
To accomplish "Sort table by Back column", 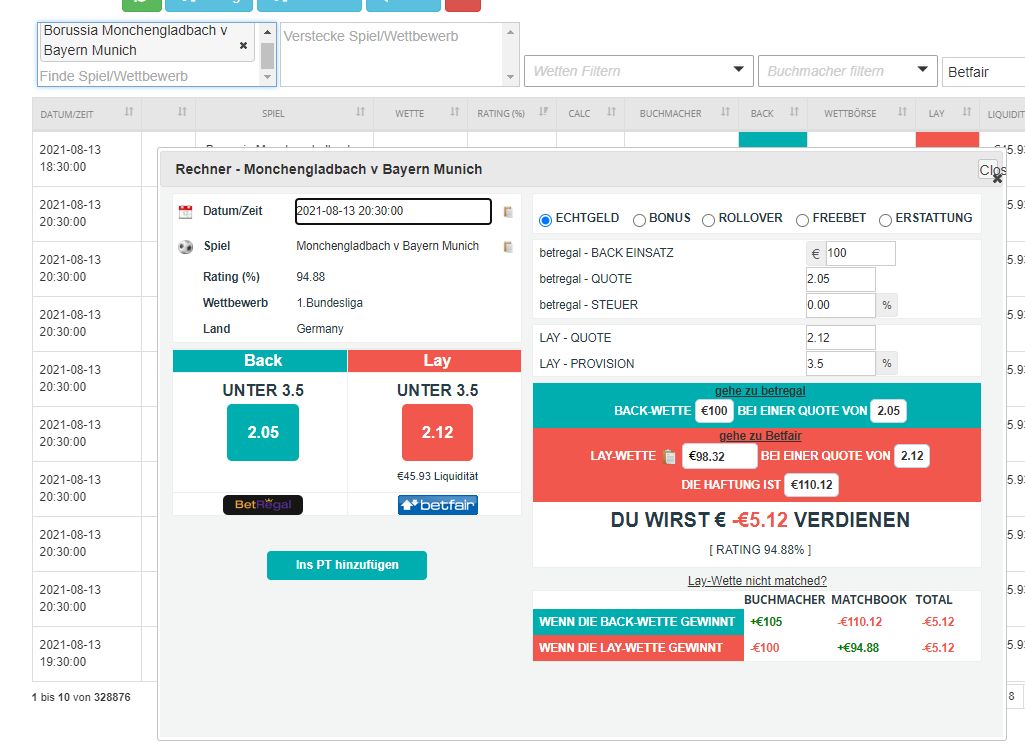I will click(794, 112).
